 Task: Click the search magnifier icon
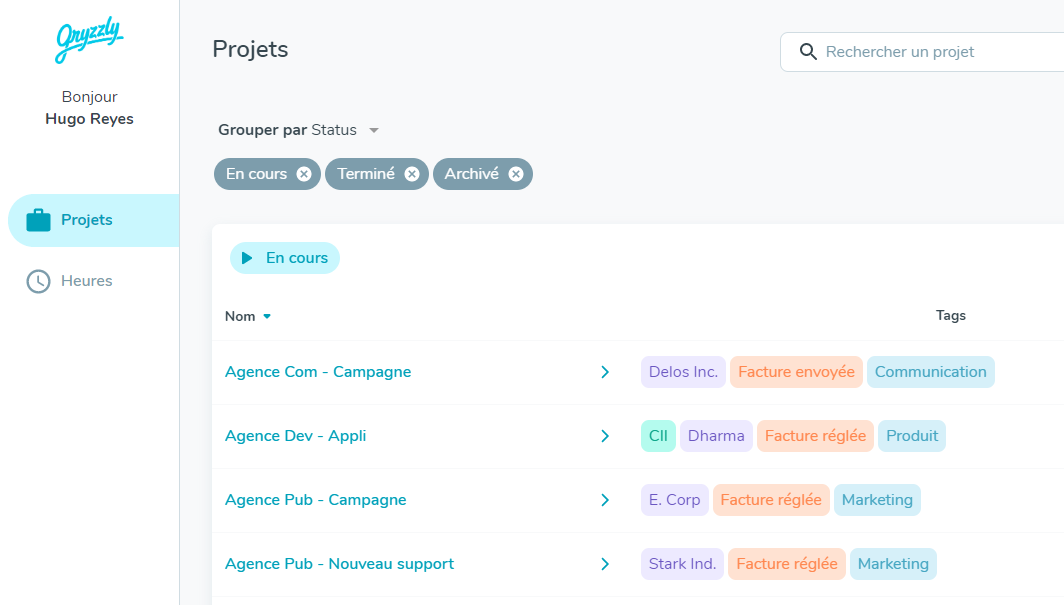pos(808,52)
